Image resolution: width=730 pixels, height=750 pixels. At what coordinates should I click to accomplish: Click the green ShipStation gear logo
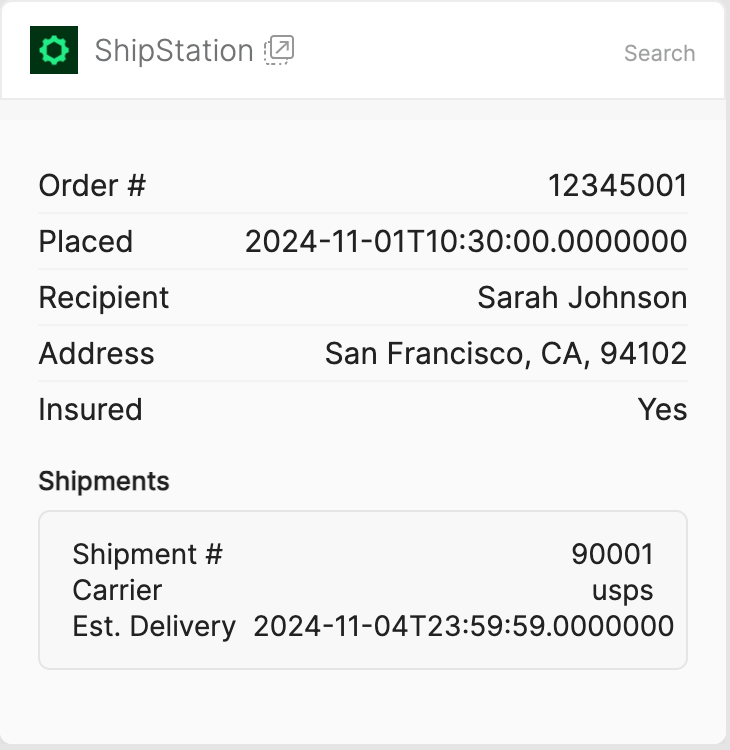coord(54,50)
